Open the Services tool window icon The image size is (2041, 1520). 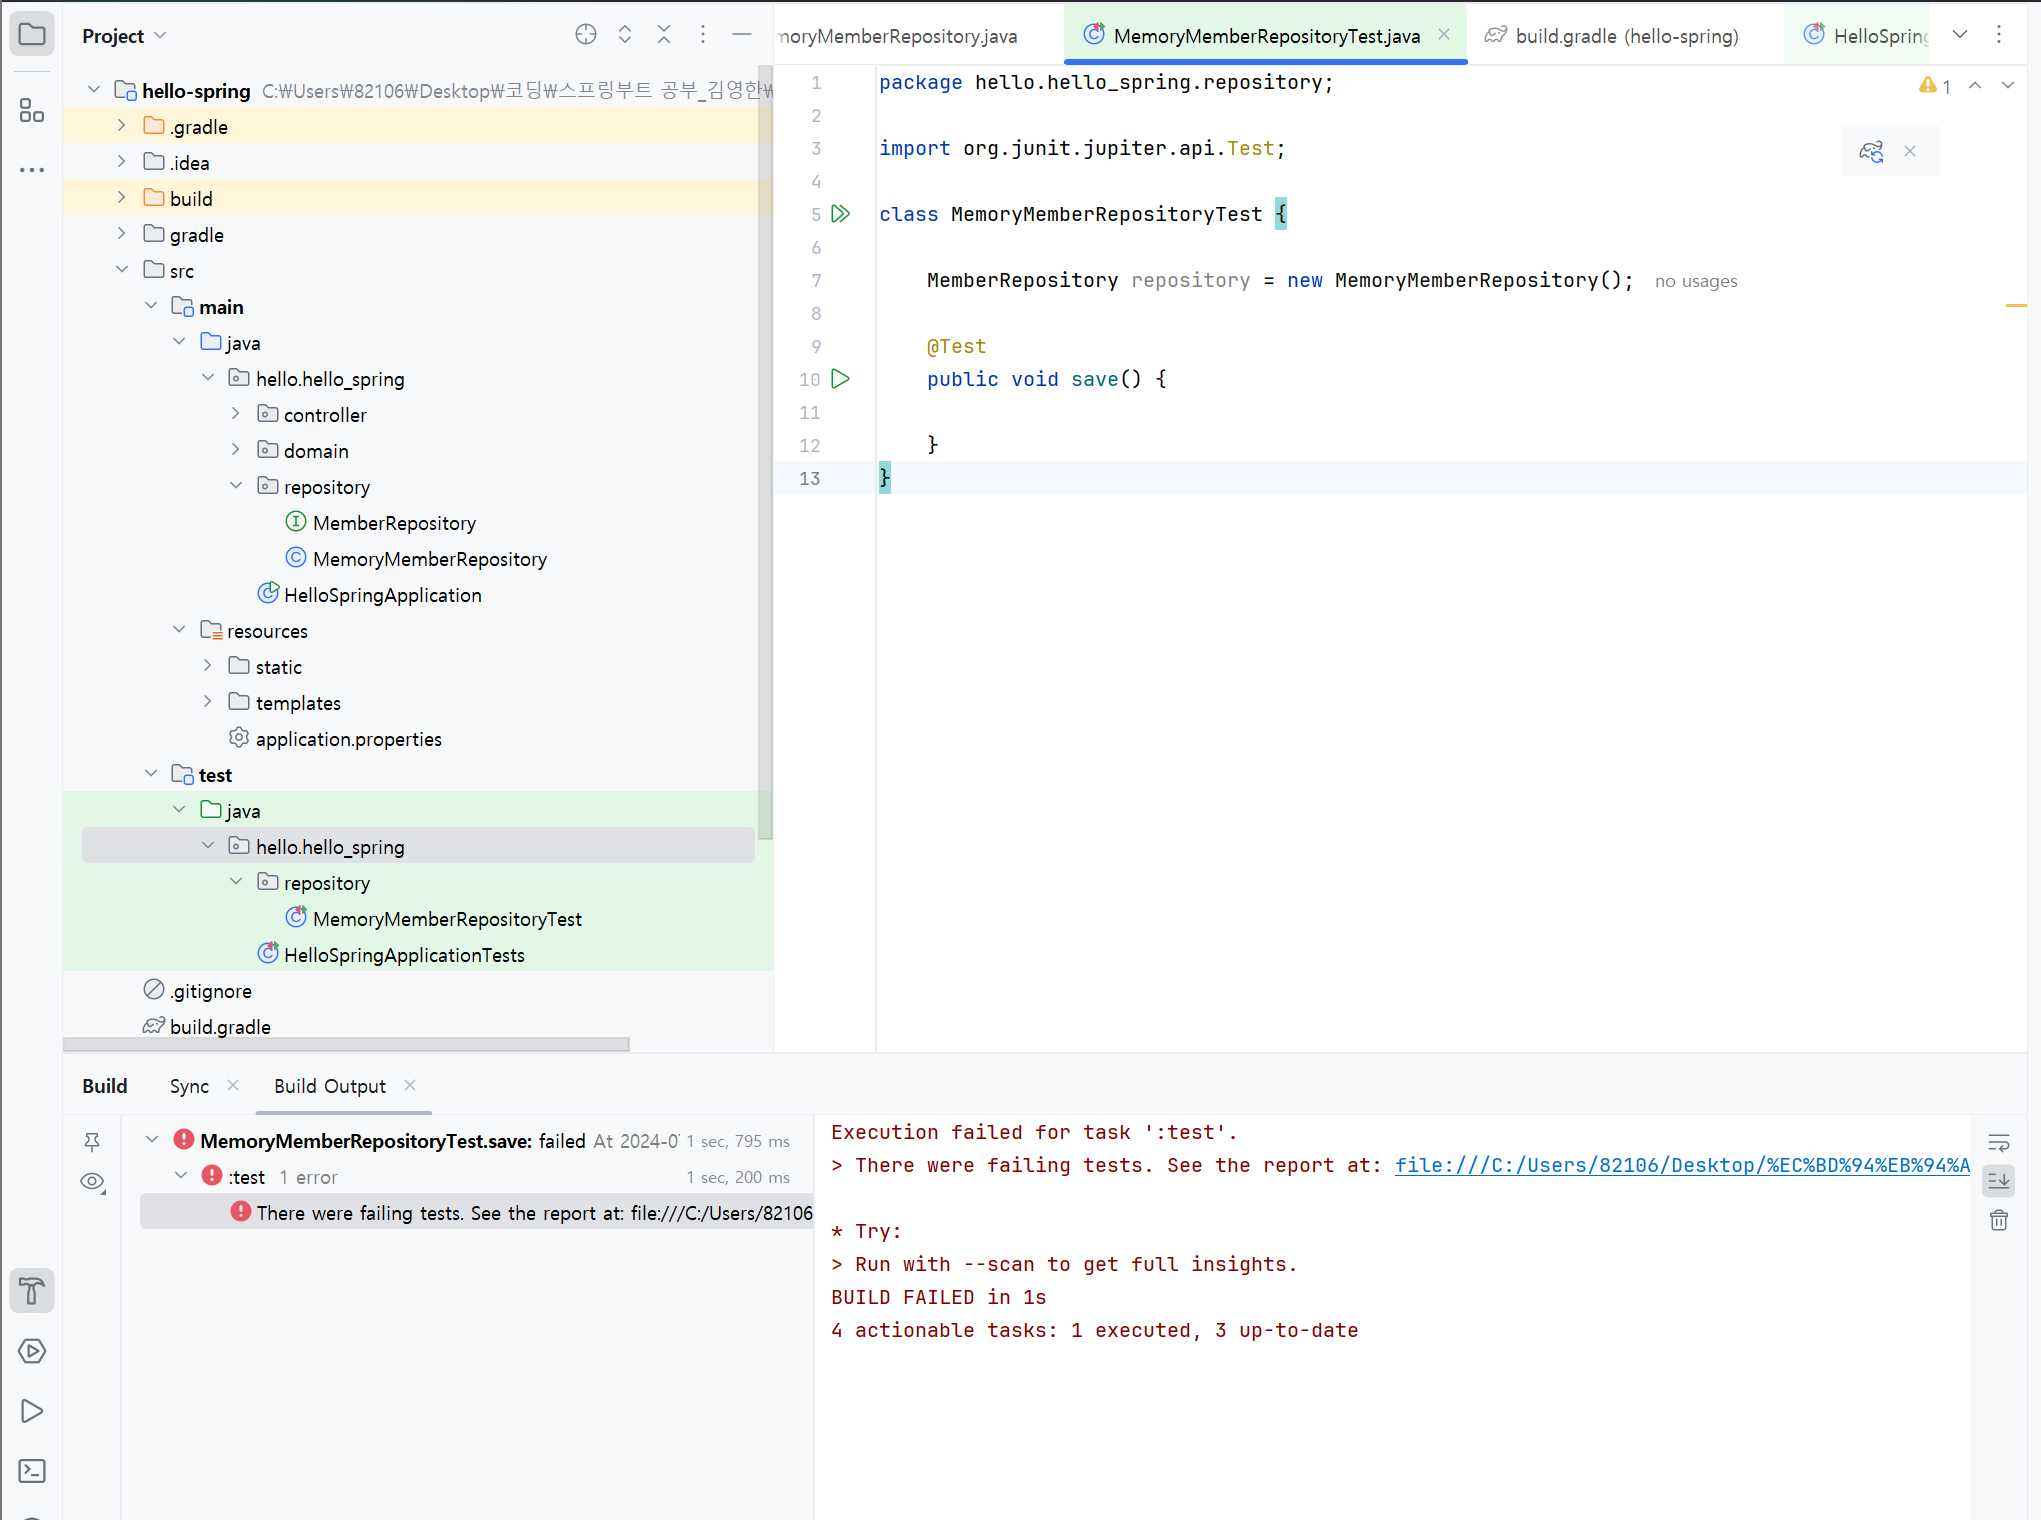tap(32, 1351)
